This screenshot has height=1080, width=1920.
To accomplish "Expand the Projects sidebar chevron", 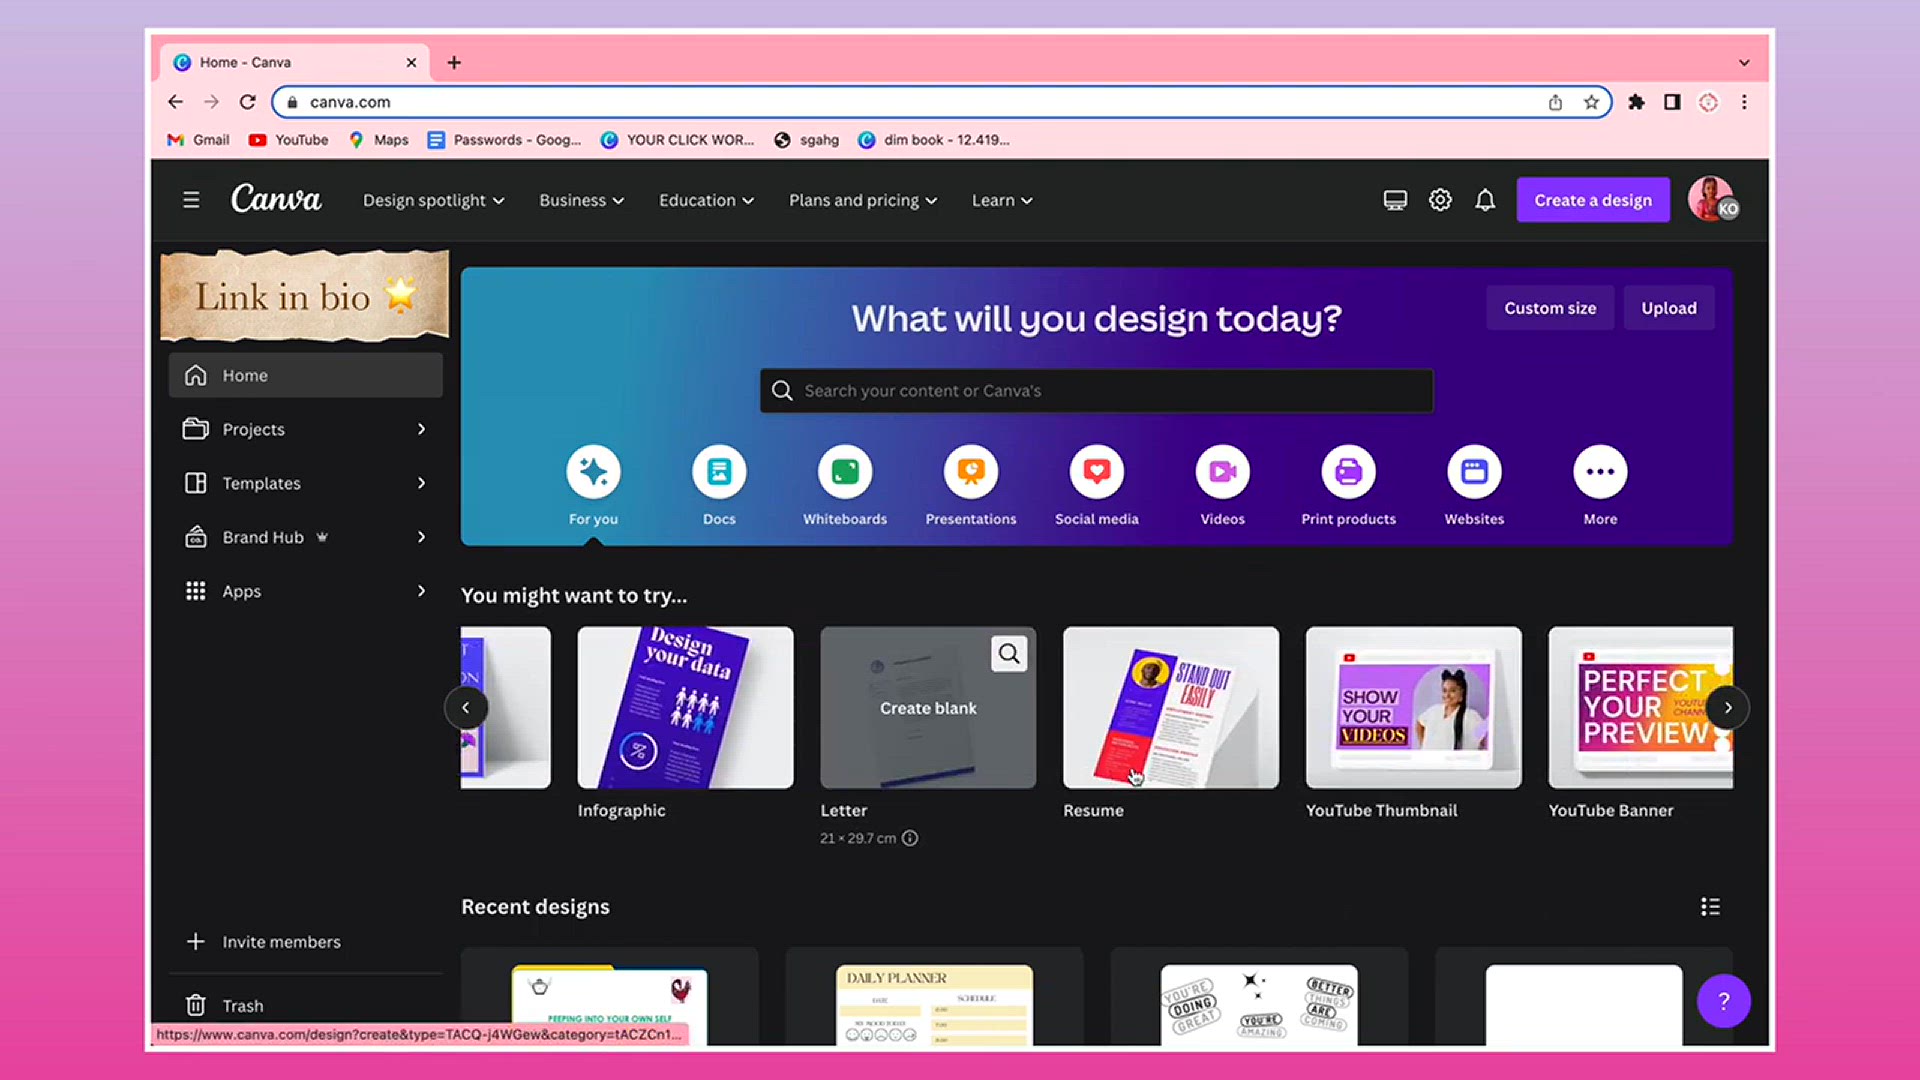I will (x=421, y=429).
